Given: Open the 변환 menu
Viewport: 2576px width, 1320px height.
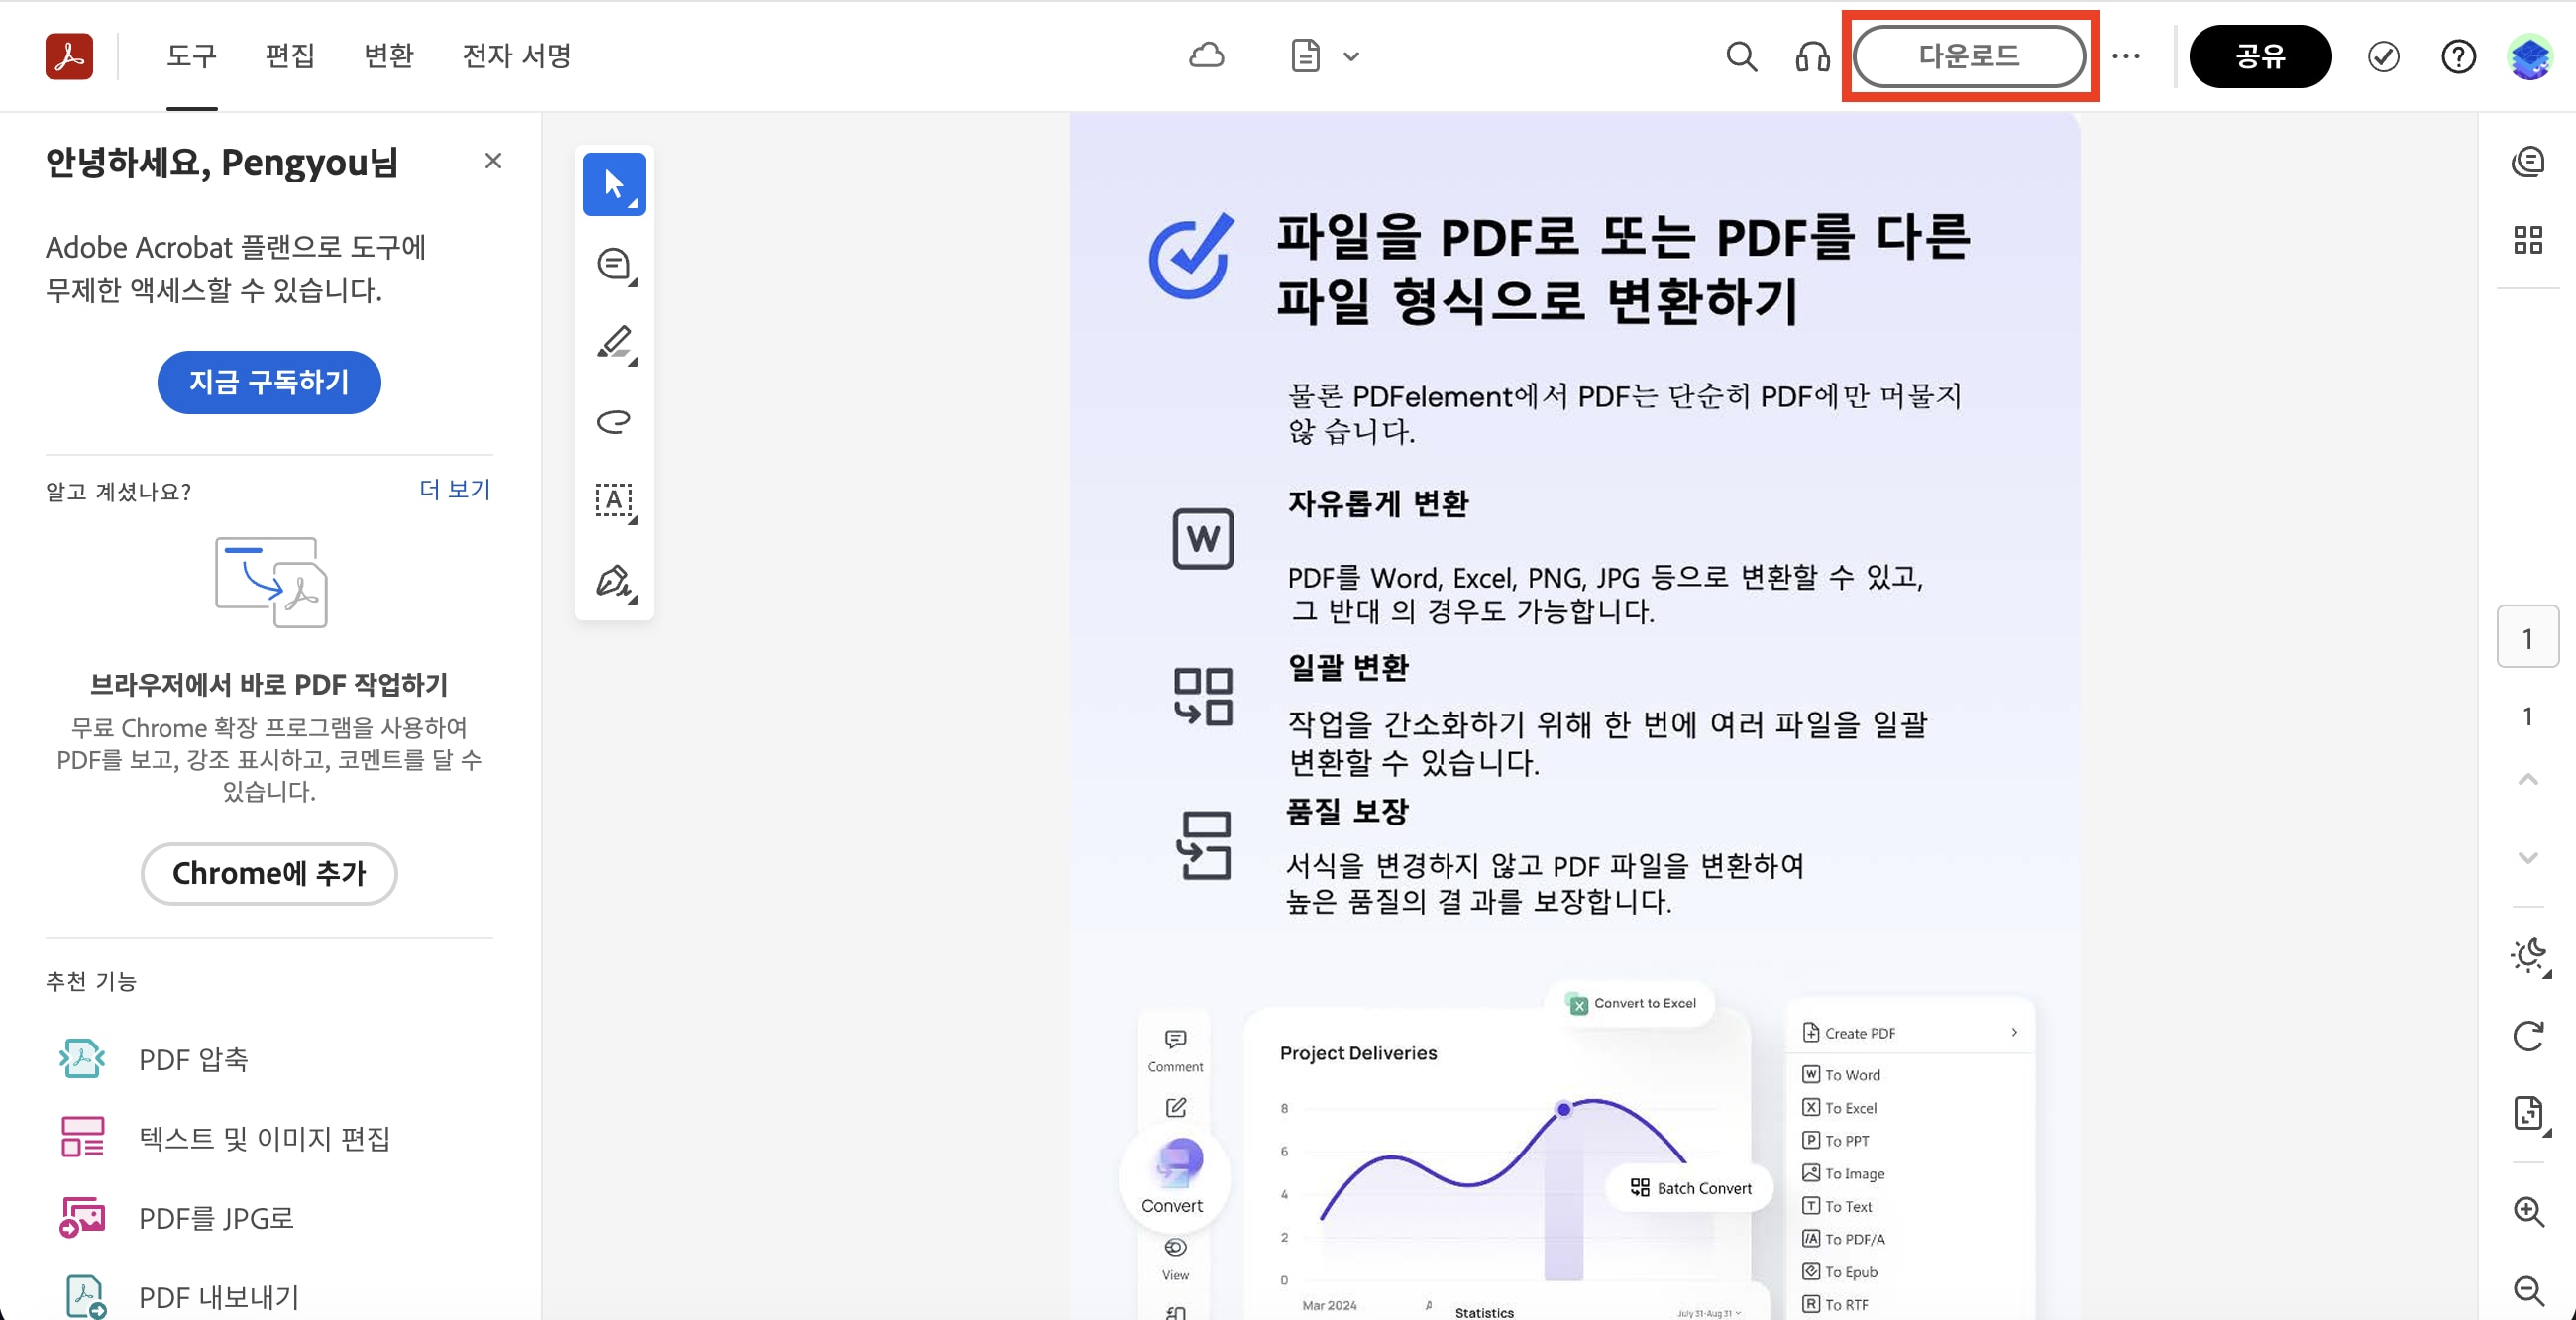Looking at the screenshot, I should (x=389, y=56).
